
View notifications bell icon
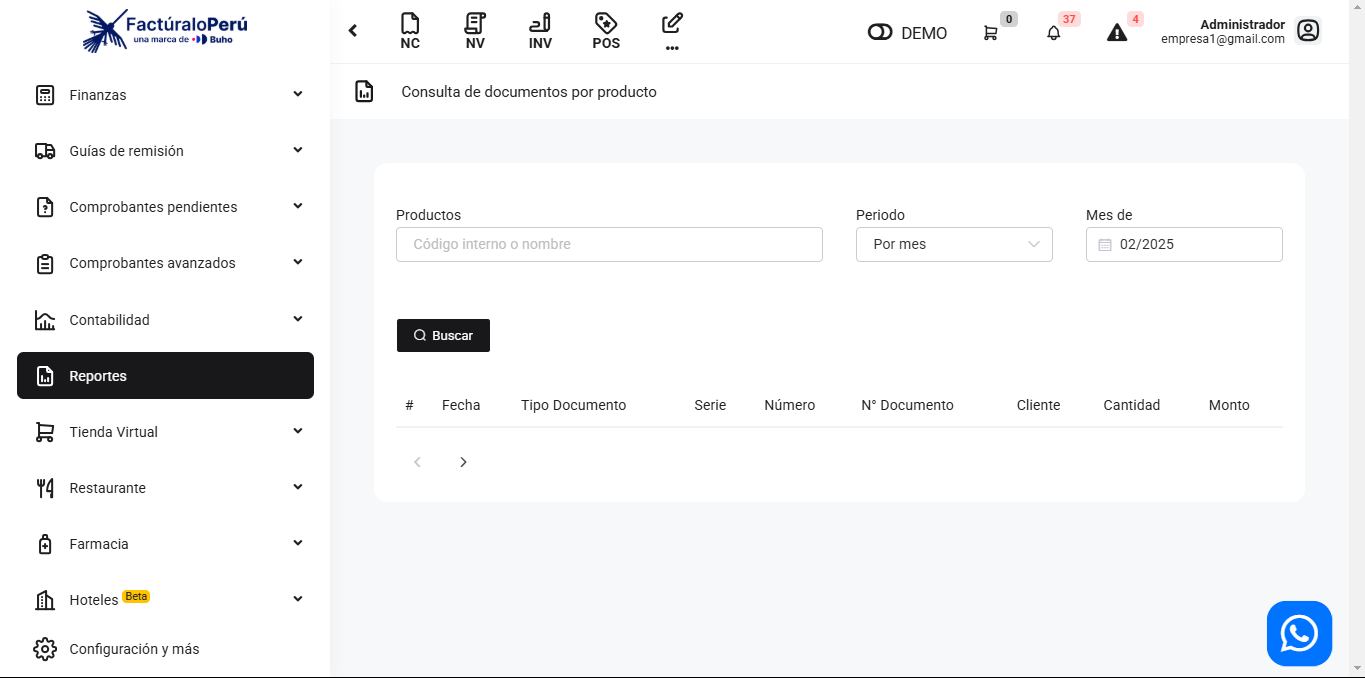[x=1053, y=33]
